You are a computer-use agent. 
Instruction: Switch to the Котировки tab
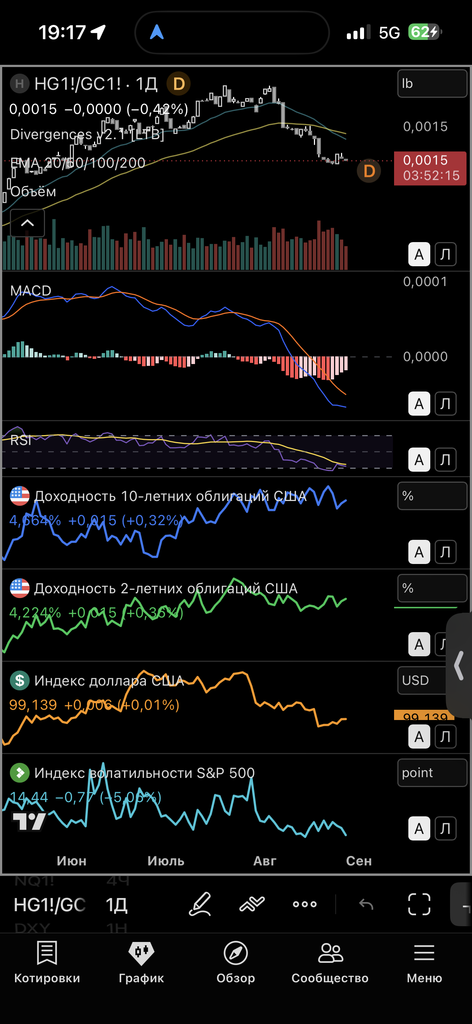pos(47,964)
